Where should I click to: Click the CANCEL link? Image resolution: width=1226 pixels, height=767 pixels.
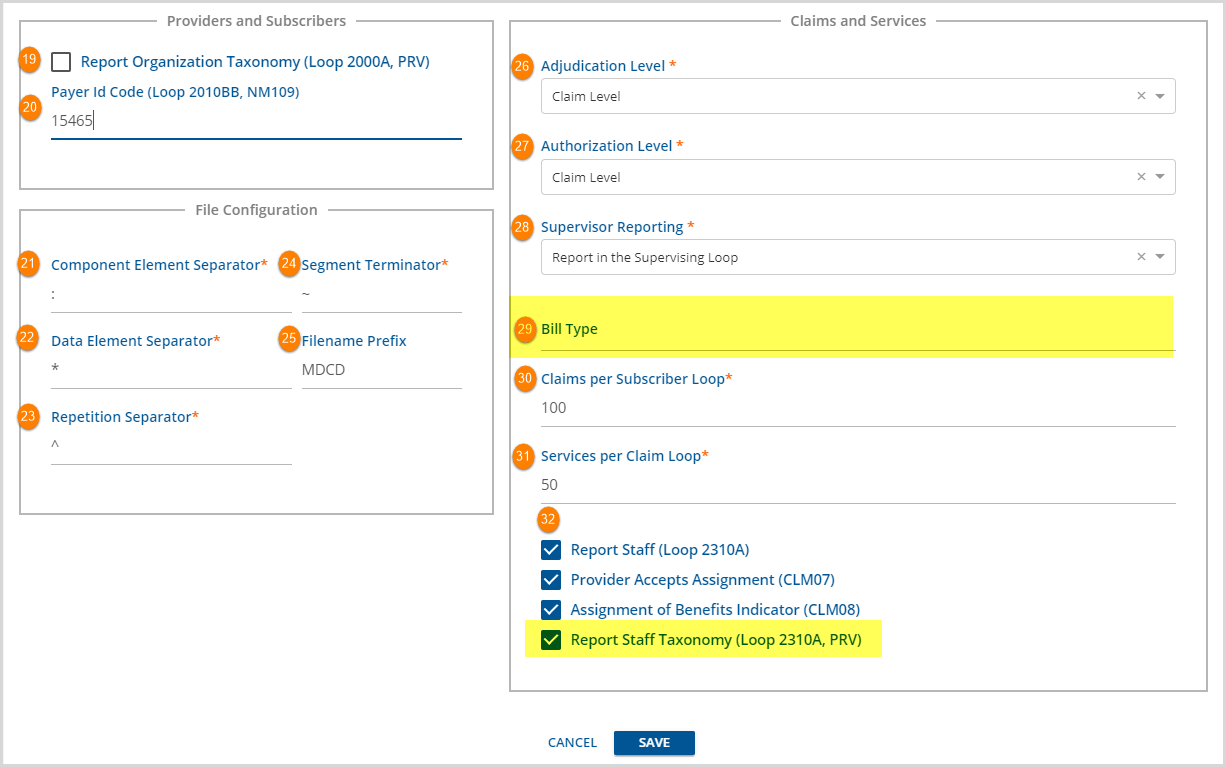click(572, 742)
